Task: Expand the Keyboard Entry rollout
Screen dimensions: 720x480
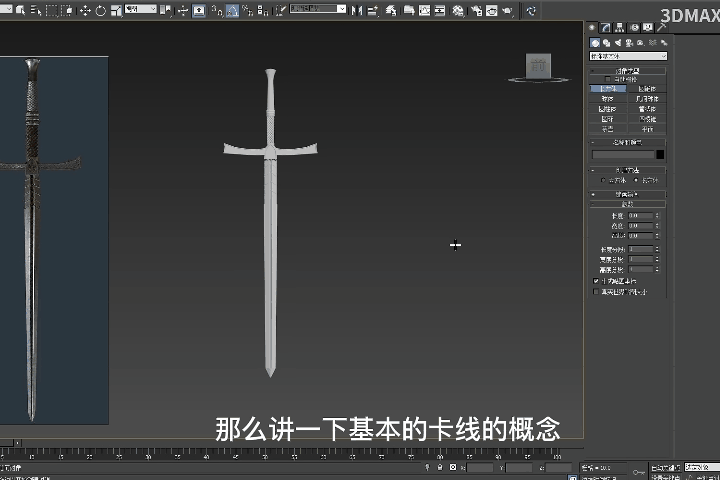Action: (x=627, y=194)
